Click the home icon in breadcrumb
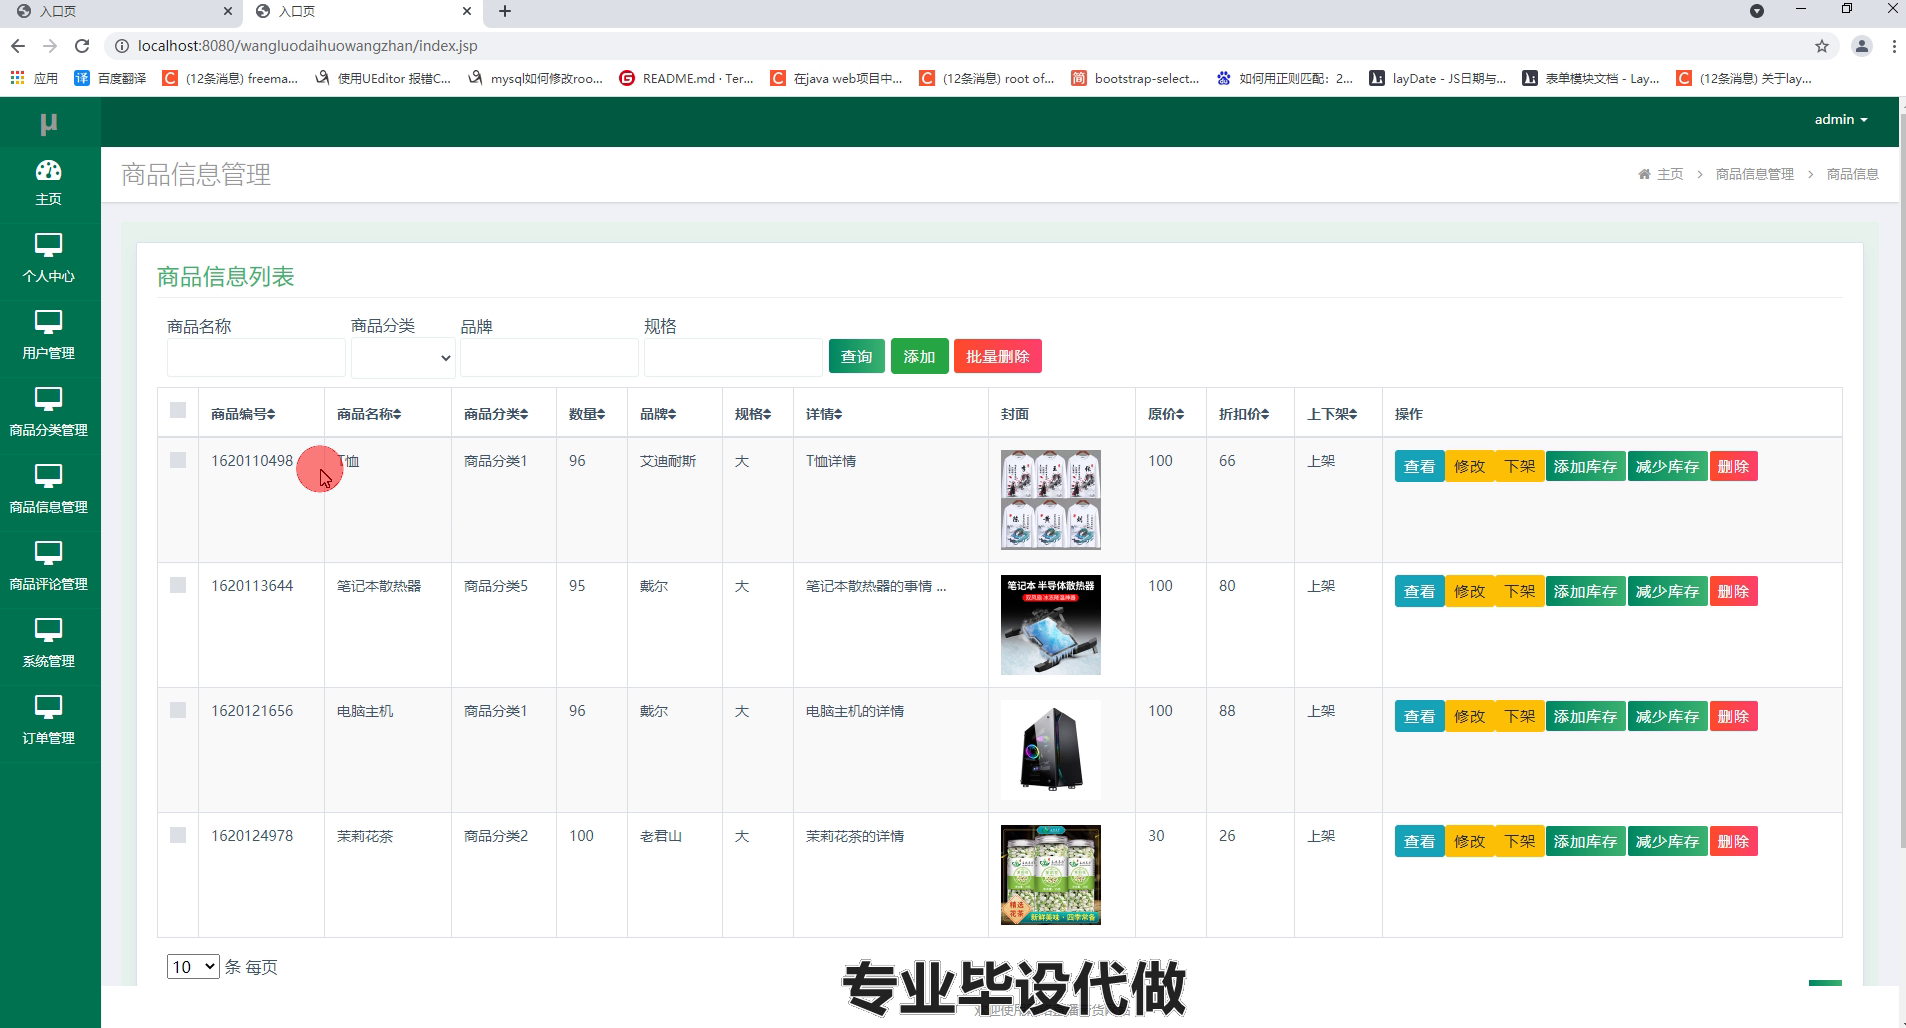 tap(1644, 174)
